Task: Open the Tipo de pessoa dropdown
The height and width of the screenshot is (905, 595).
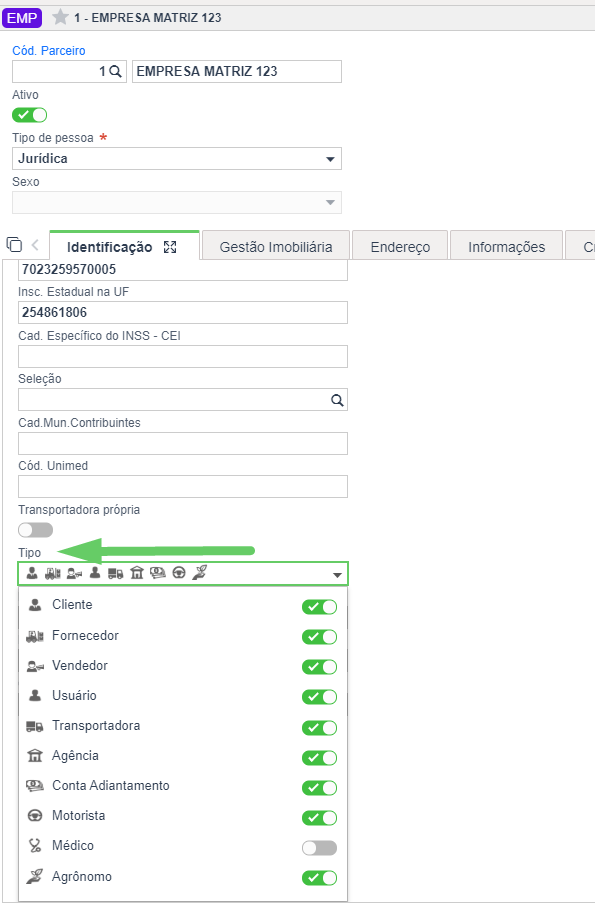Action: coord(177,159)
